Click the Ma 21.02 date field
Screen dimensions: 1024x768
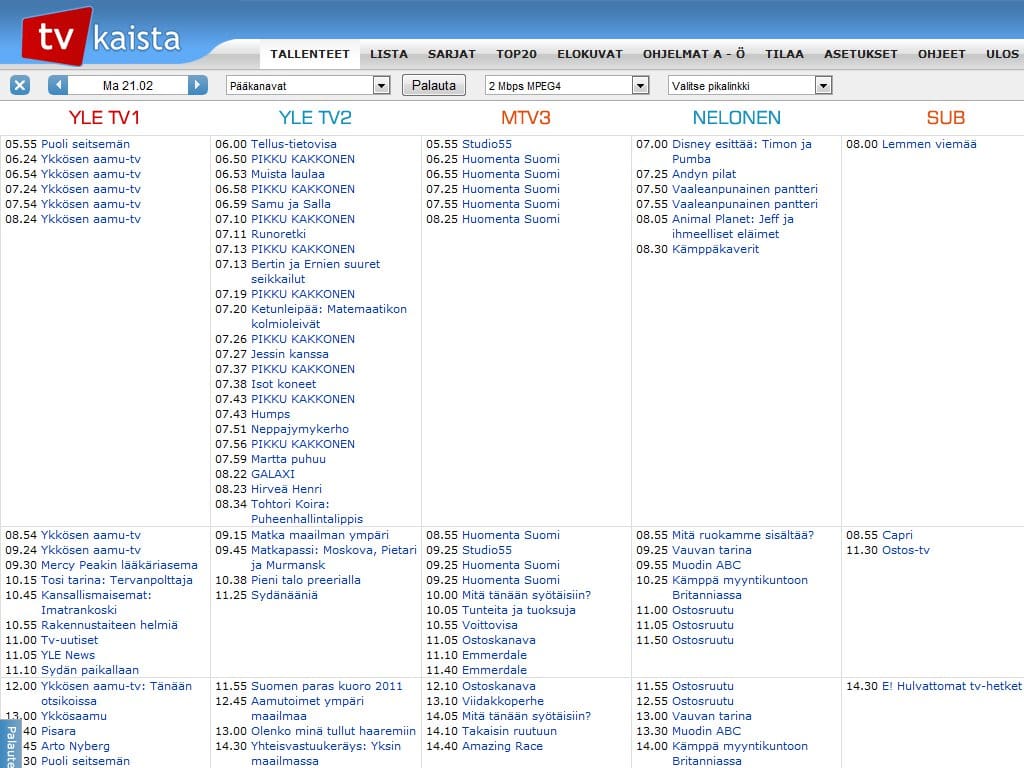[x=128, y=85]
